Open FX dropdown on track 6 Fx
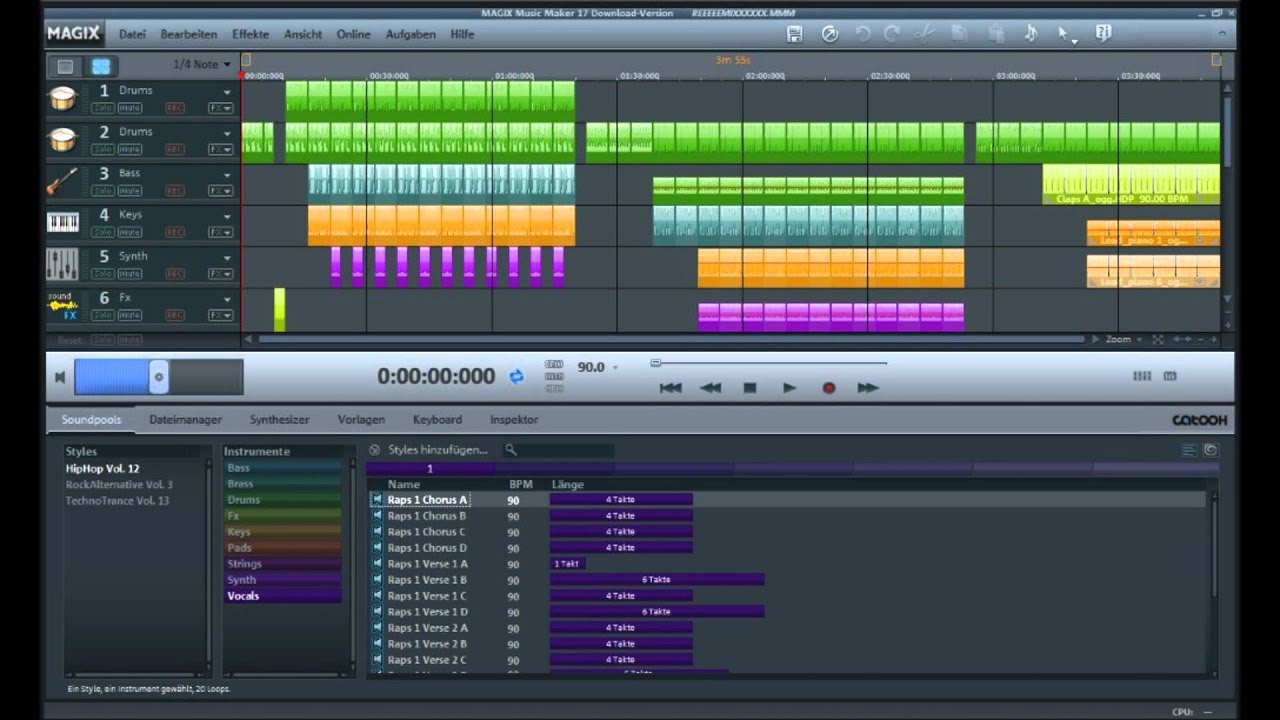 (x=220, y=315)
